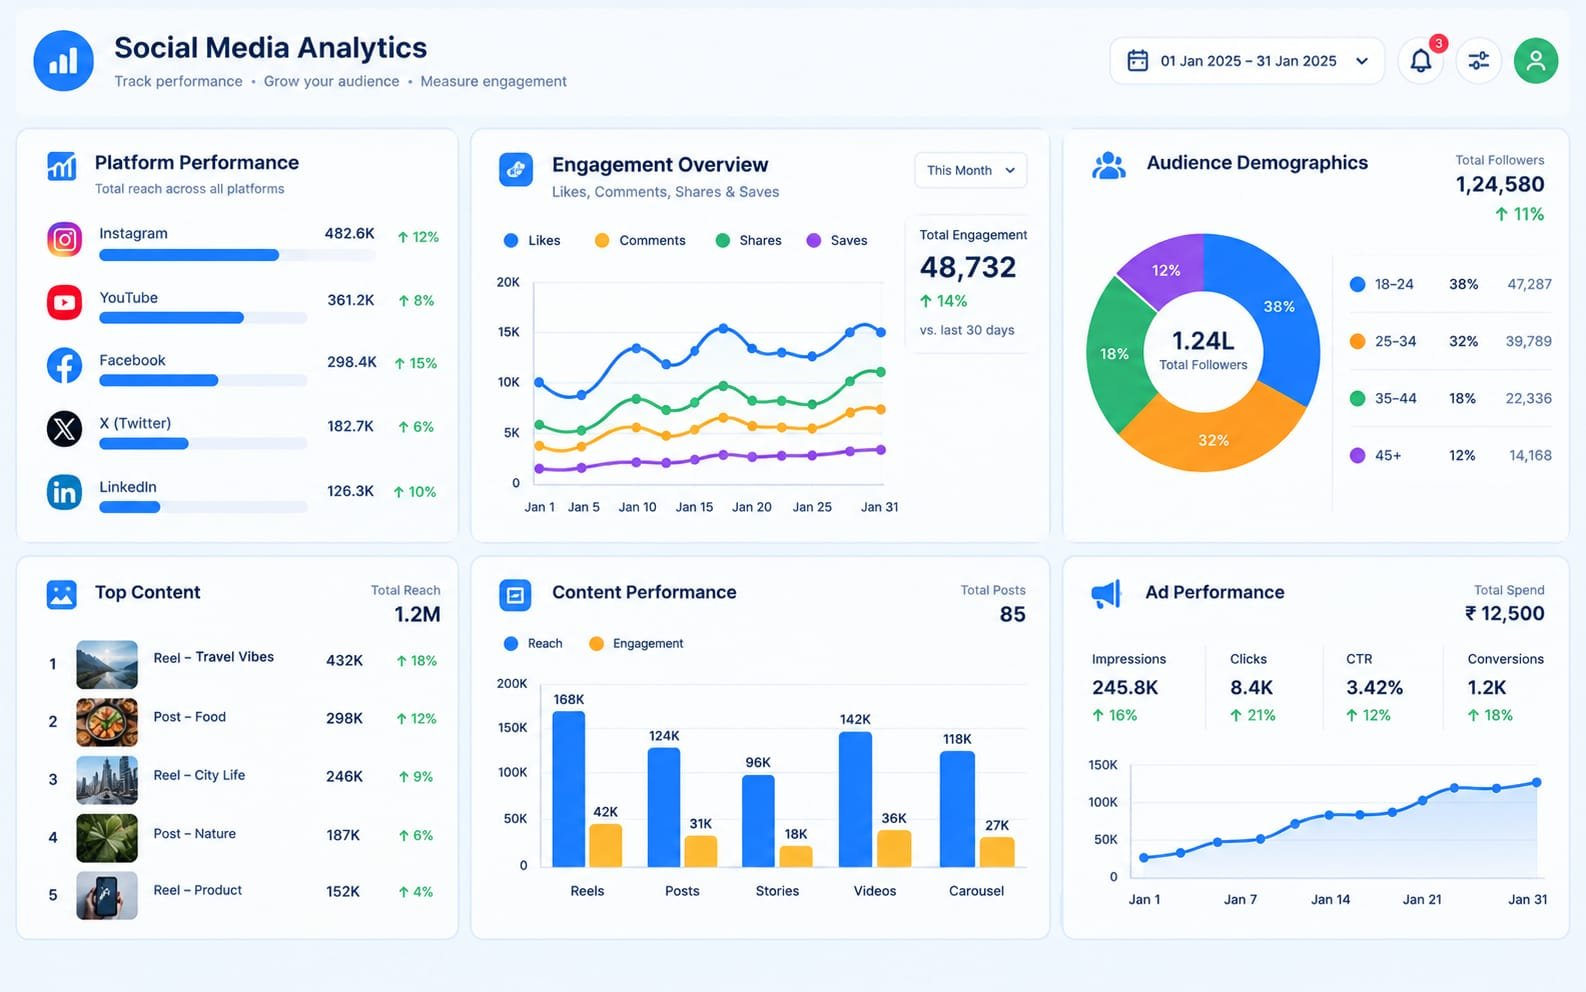This screenshot has width=1586, height=992.
Task: Click the LinkedIn platform icon
Action: point(65,492)
